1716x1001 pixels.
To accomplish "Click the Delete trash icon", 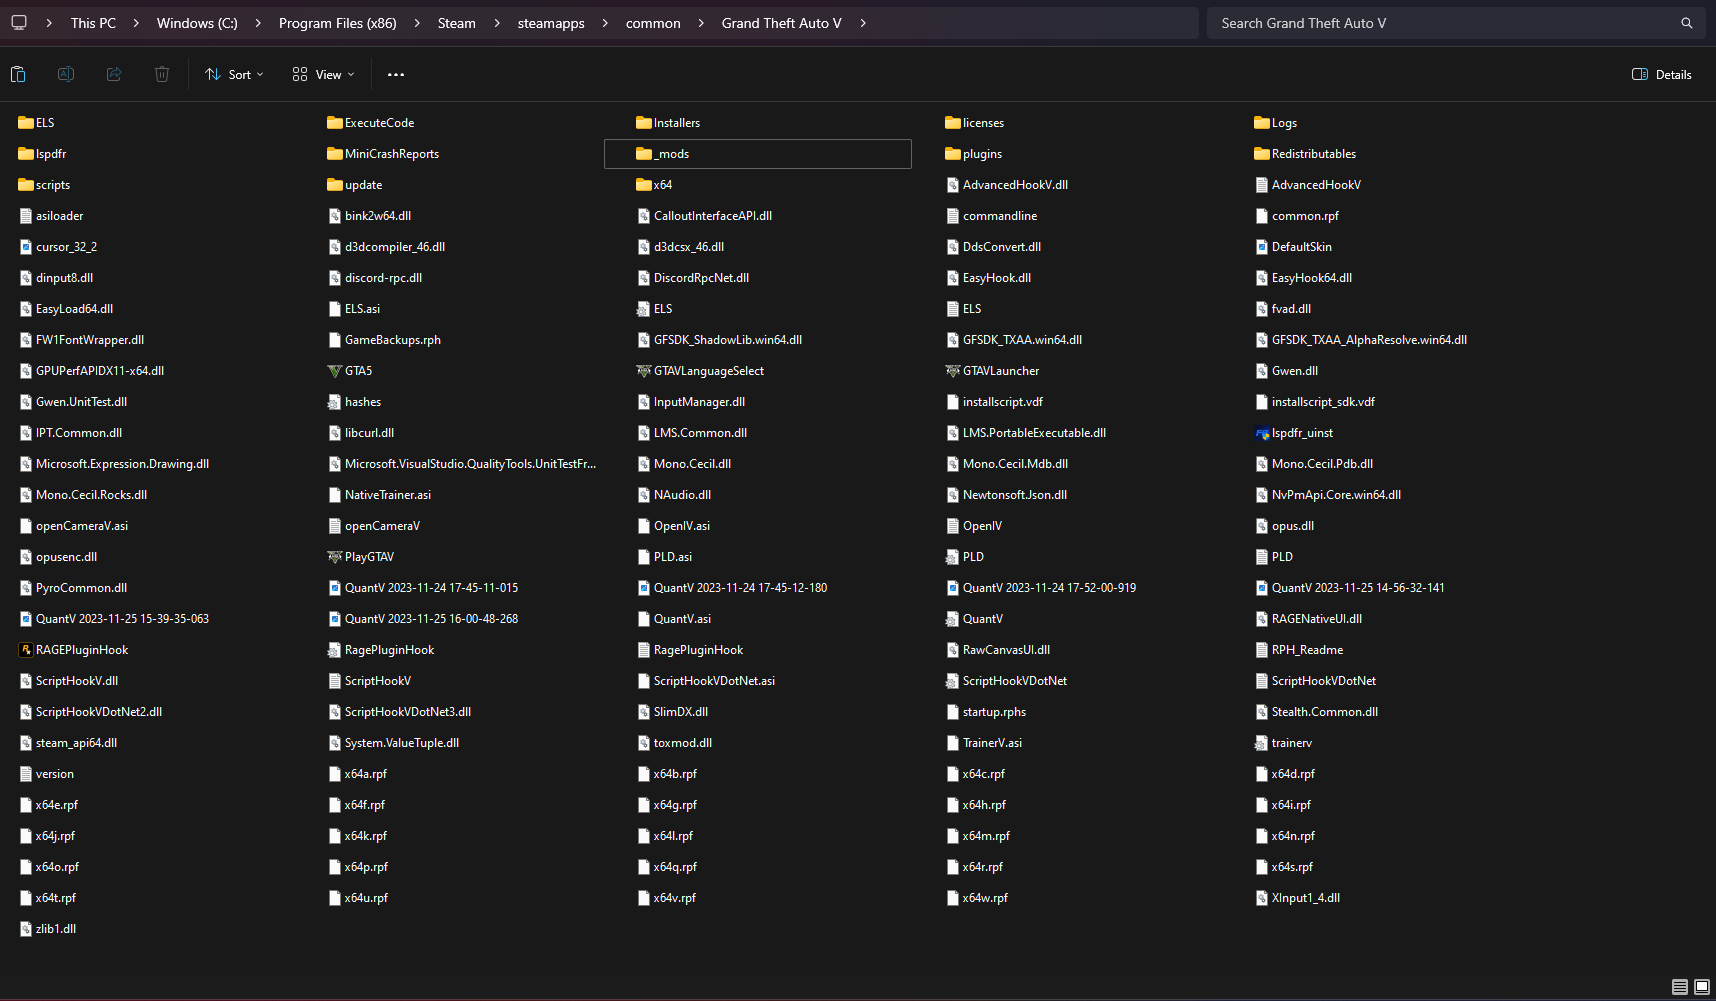I will click(x=162, y=74).
